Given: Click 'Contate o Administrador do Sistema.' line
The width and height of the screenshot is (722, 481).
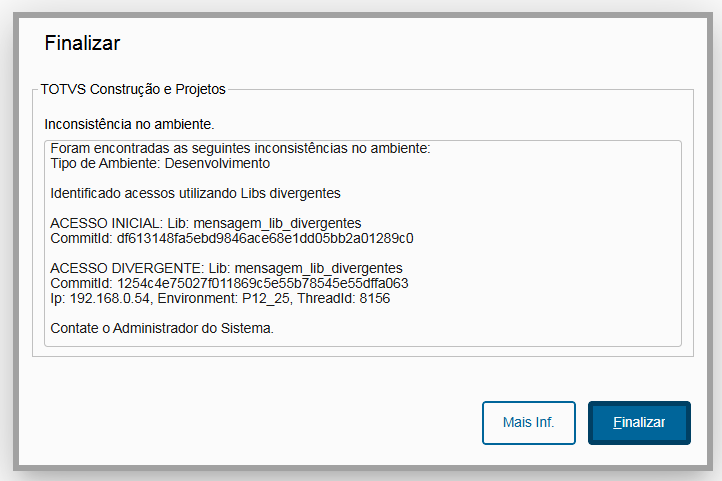Looking at the screenshot, I should coord(162,328).
